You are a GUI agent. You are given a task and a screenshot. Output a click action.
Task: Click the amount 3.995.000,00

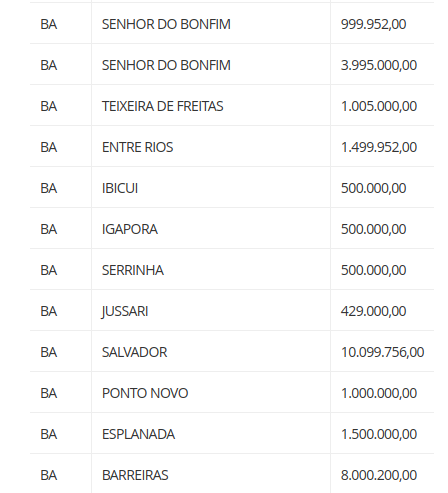(x=379, y=65)
